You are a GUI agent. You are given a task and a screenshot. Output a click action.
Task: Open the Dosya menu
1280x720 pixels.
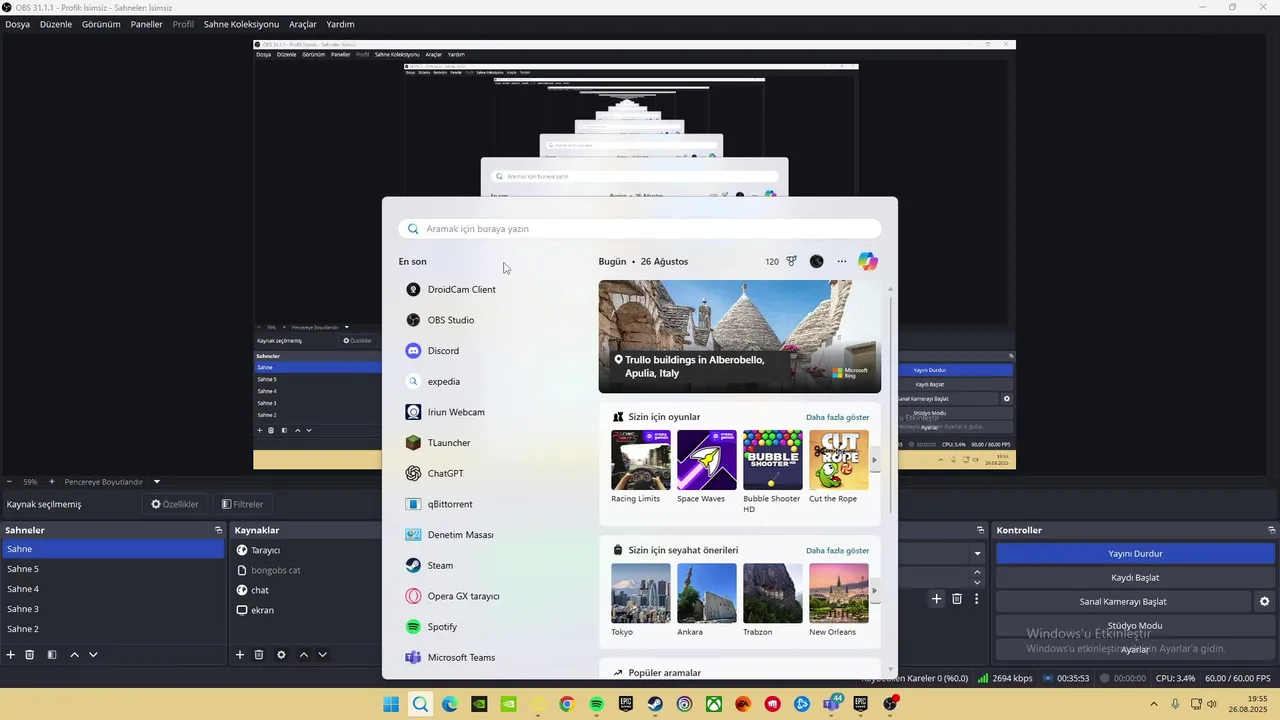coord(17,24)
